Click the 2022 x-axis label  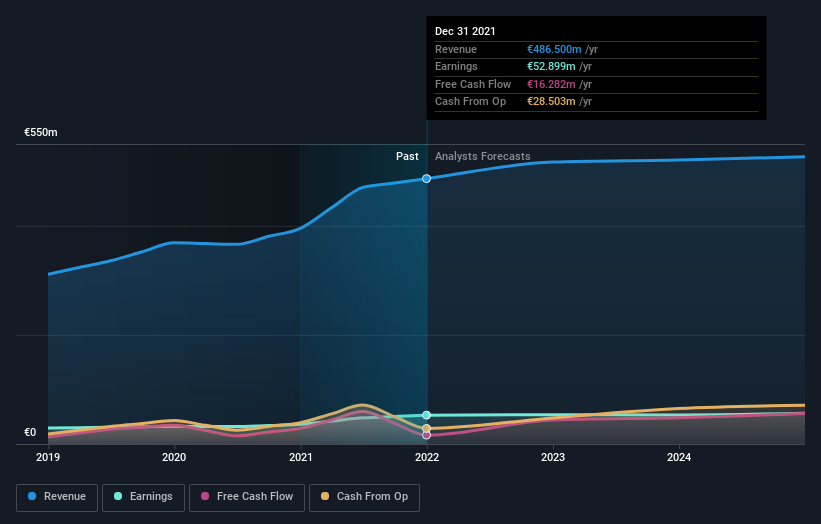(427, 458)
